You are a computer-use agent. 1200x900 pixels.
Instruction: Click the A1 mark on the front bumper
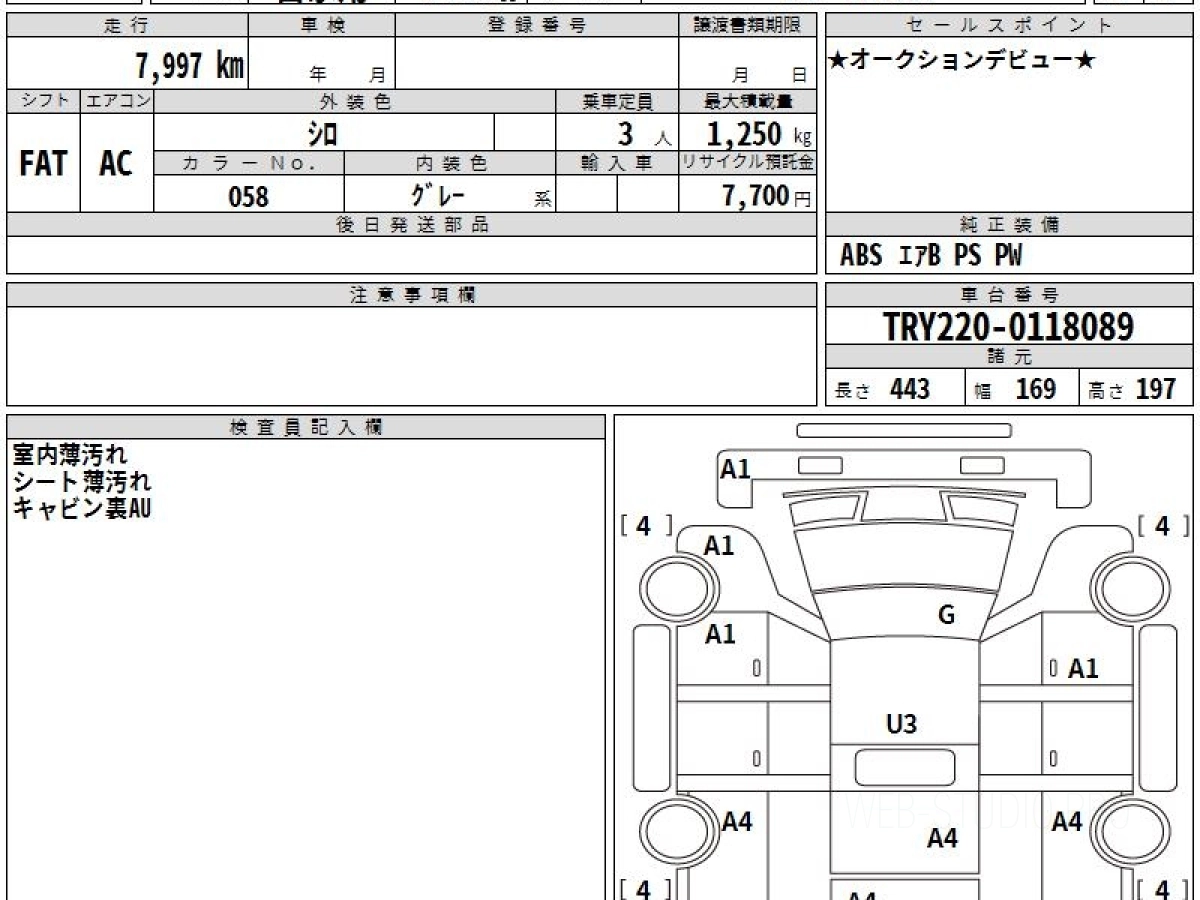[x=736, y=468]
